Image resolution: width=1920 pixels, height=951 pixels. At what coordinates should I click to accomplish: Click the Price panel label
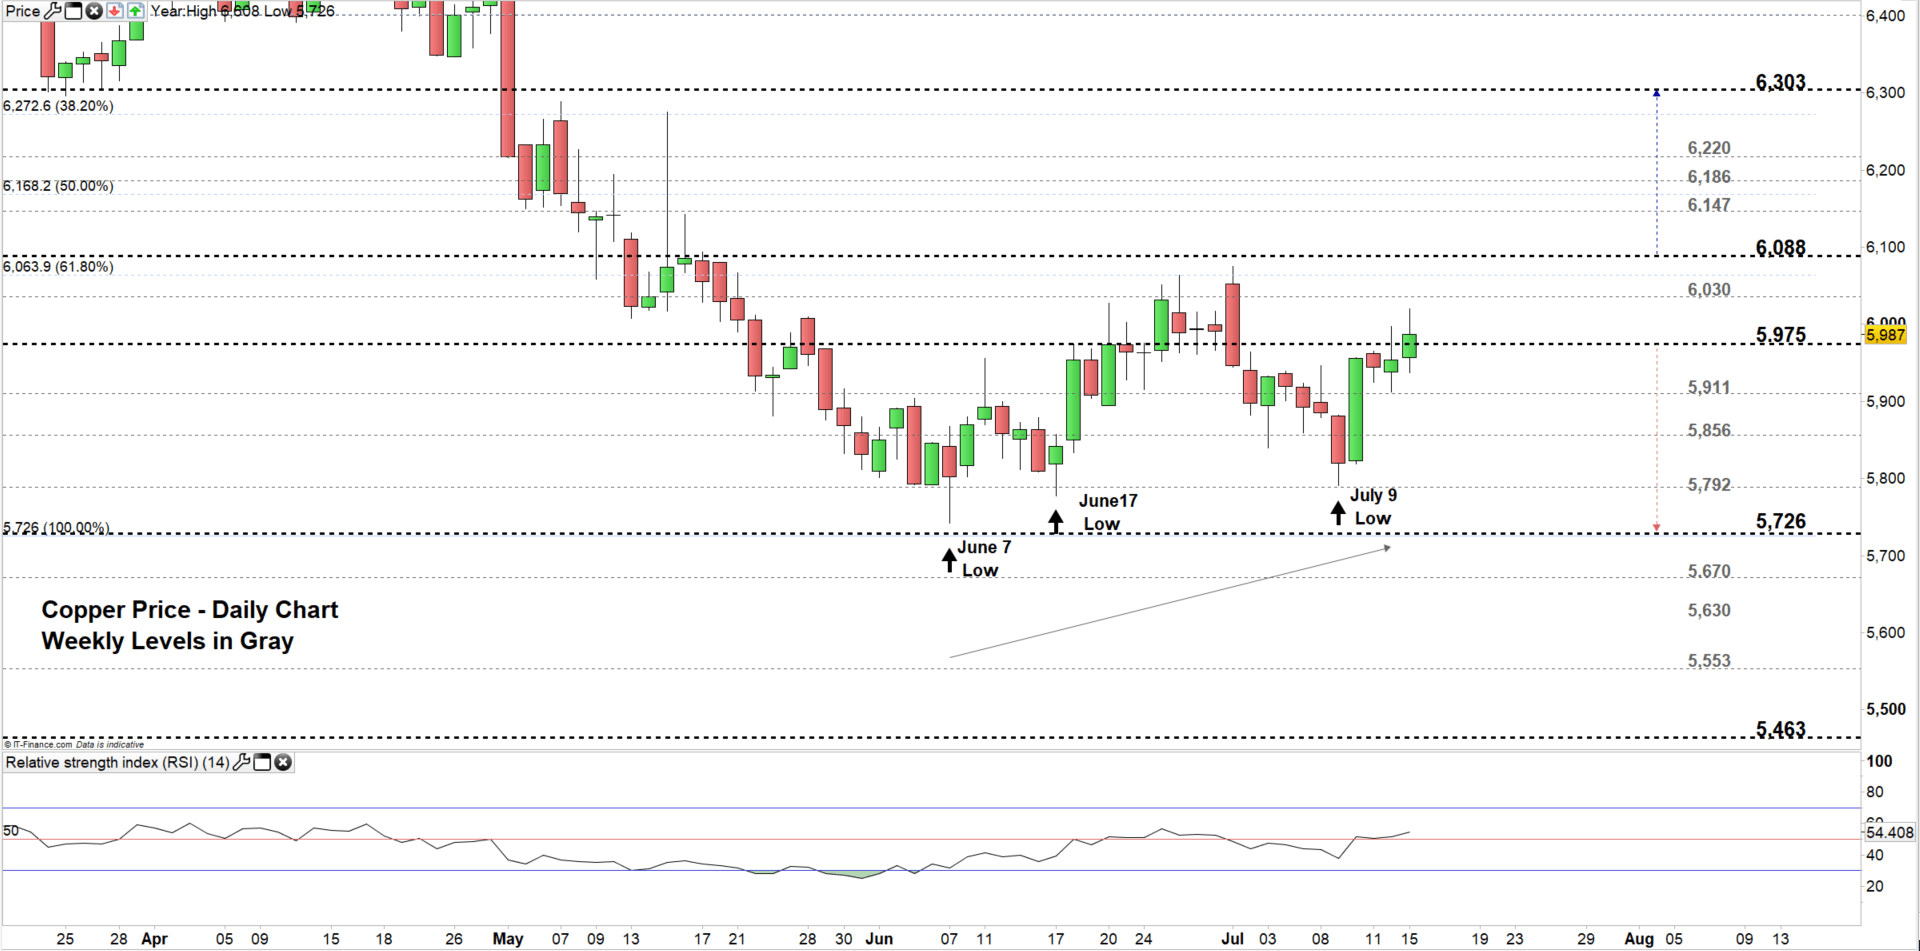23,11
